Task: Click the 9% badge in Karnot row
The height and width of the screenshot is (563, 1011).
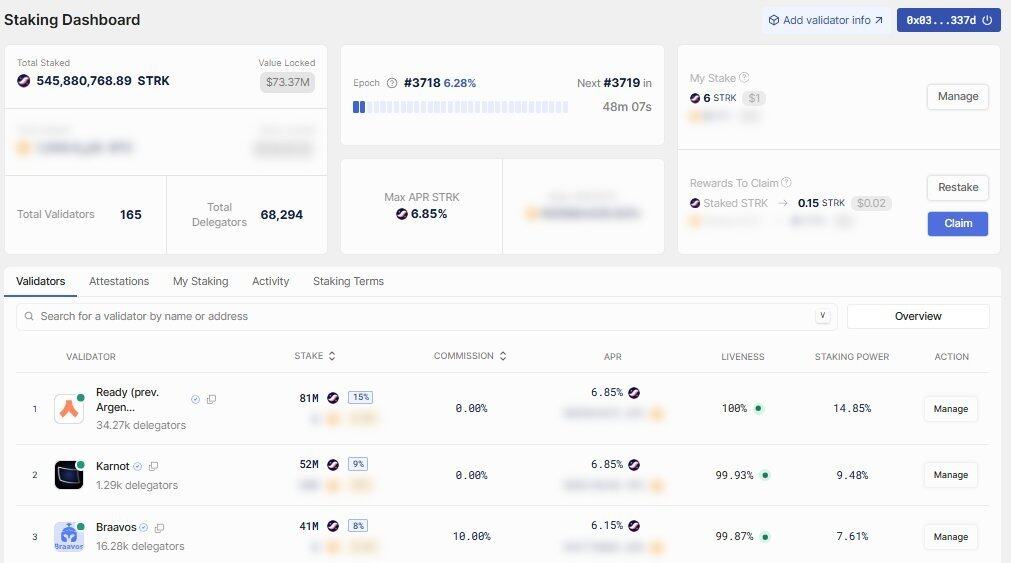Action: pyautogui.click(x=358, y=464)
